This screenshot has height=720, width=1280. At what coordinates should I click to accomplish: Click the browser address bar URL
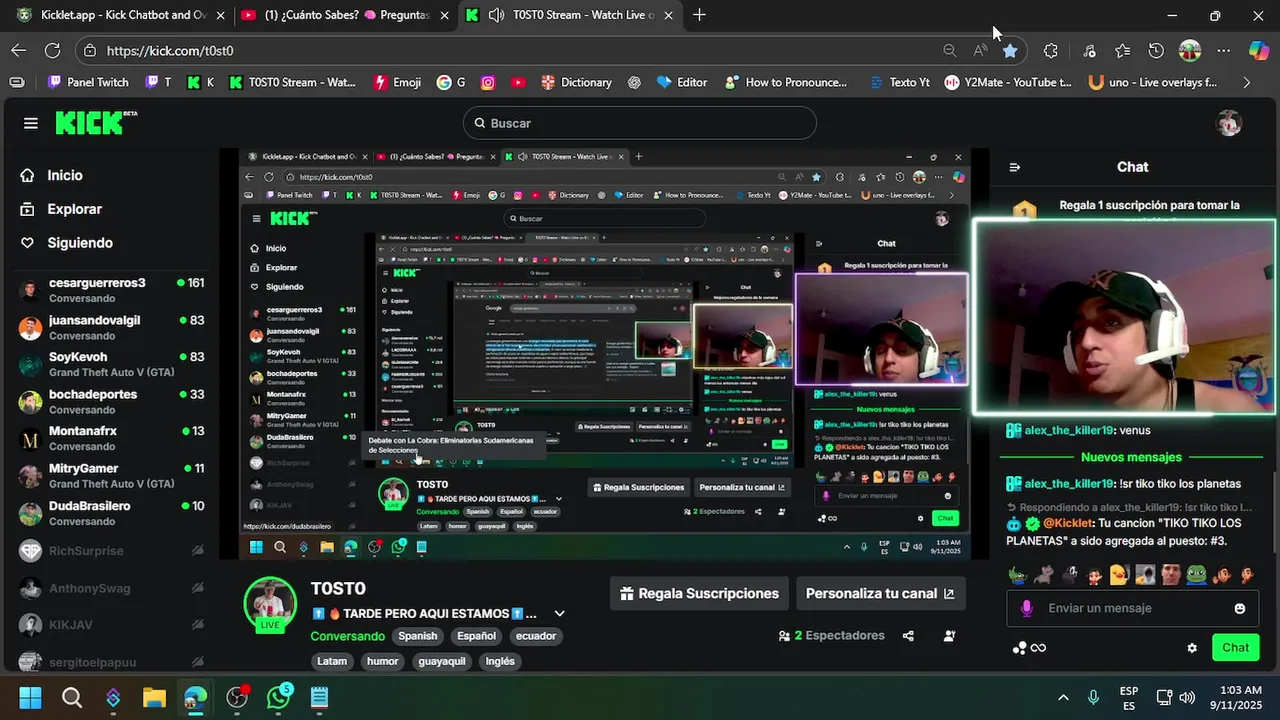coord(170,50)
